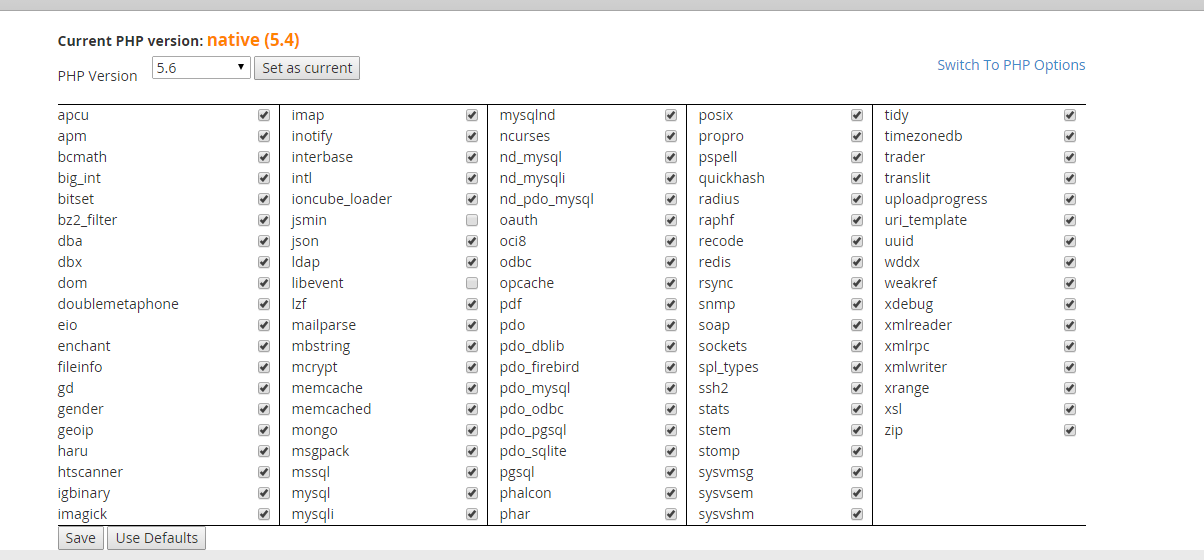The image size is (1204, 560).
Task: Click the Save button
Action: click(x=80, y=538)
